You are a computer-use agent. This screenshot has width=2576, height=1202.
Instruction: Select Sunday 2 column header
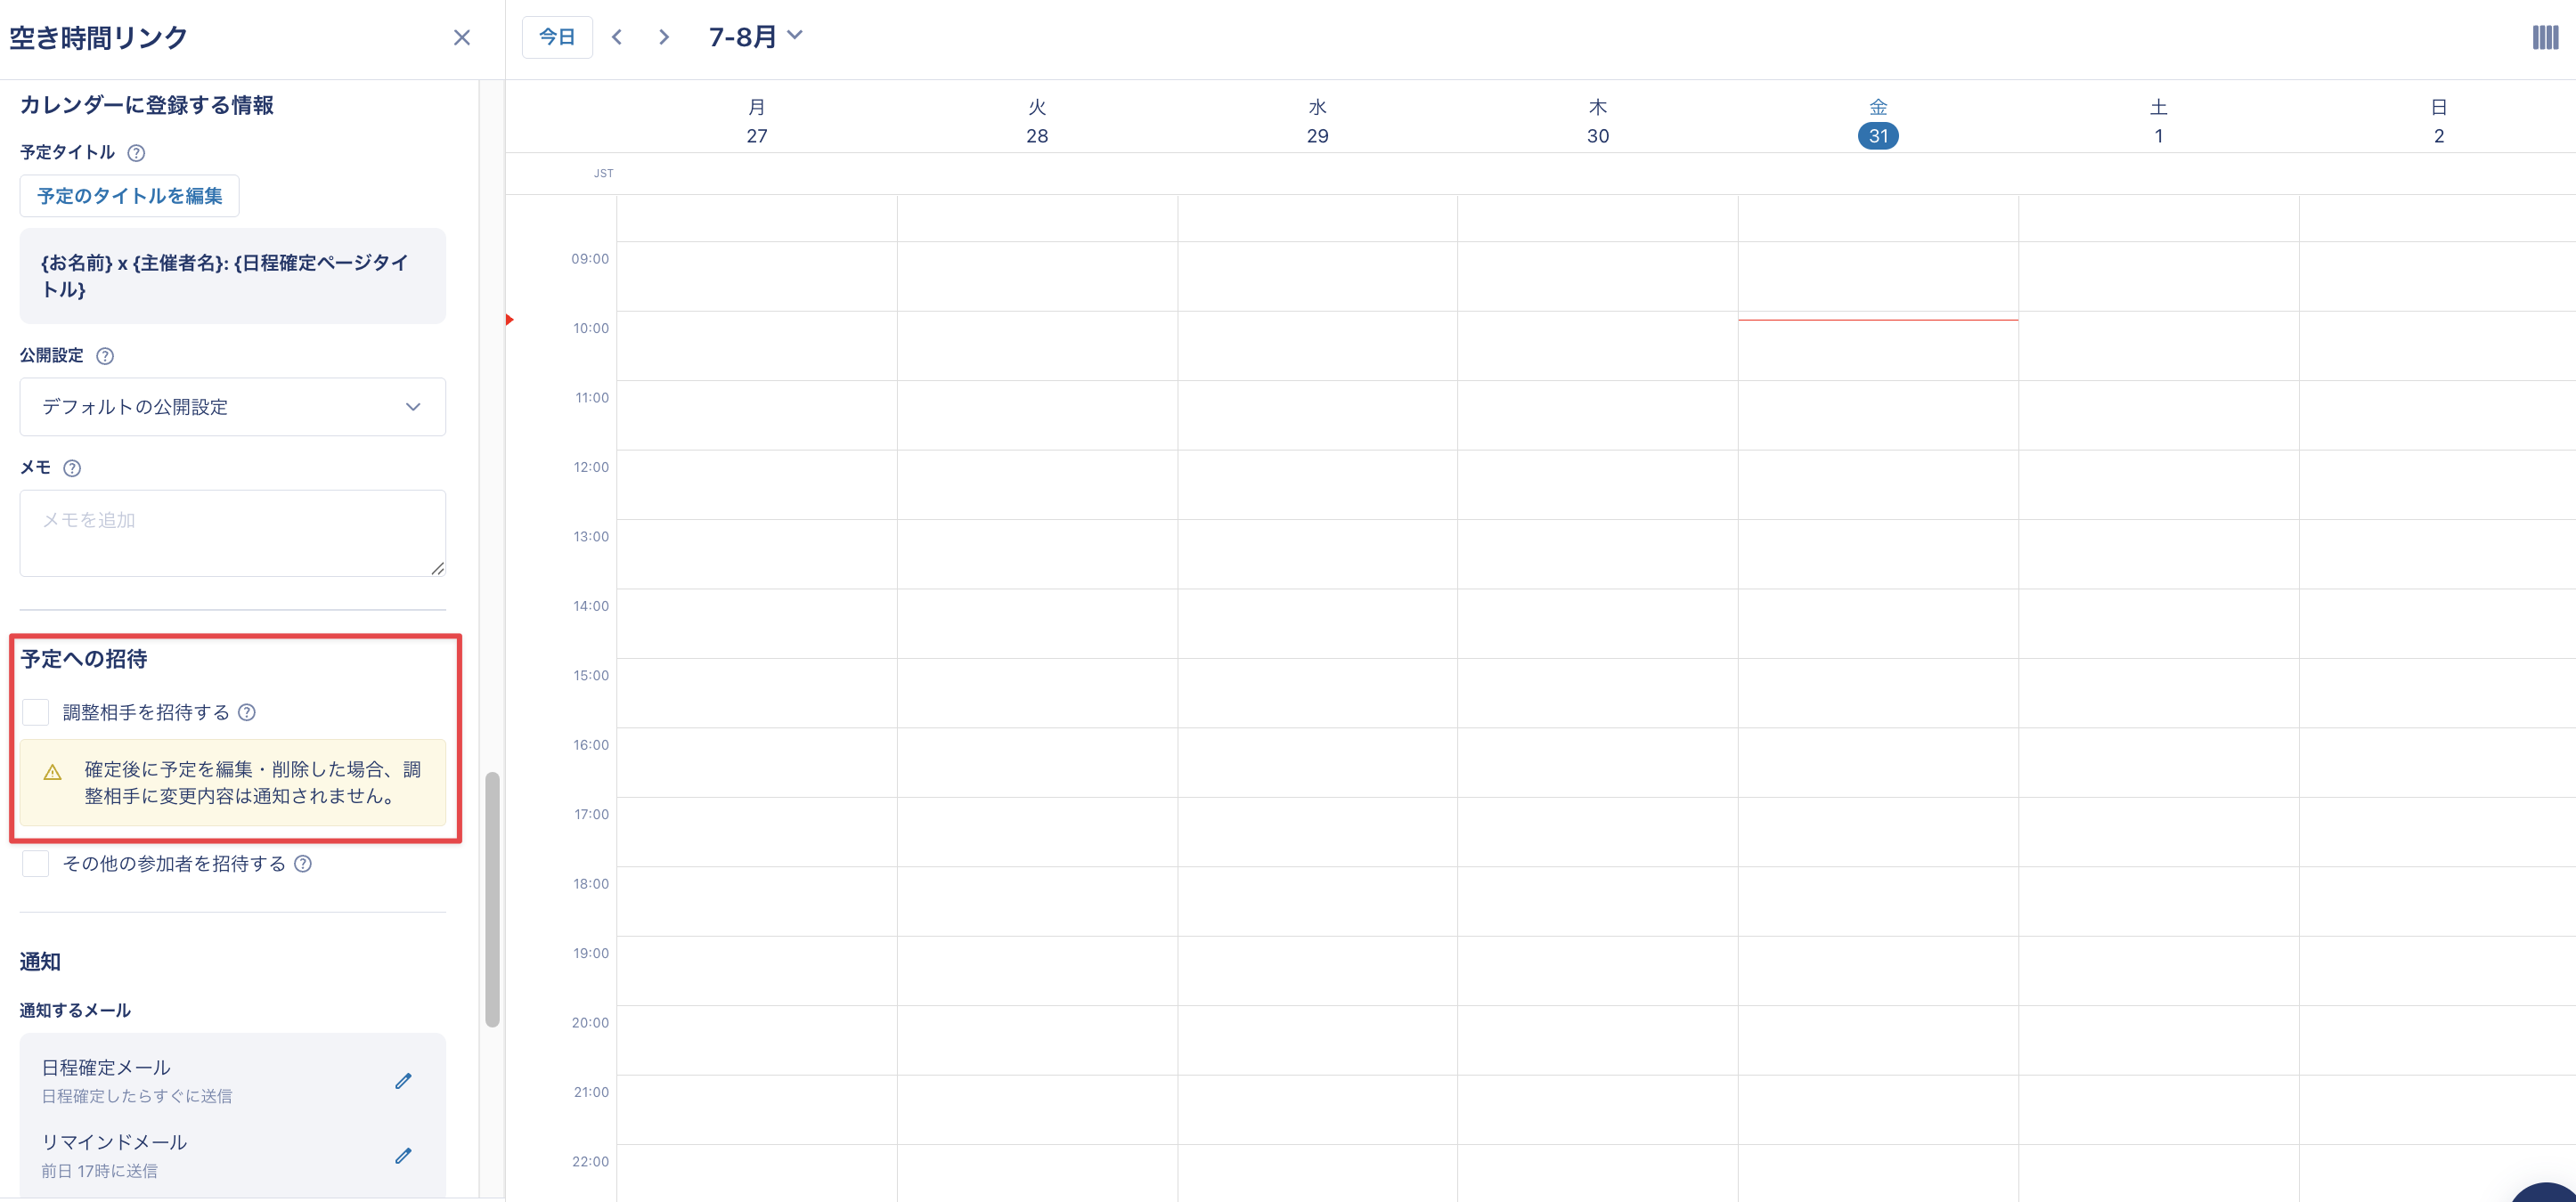tap(2439, 121)
